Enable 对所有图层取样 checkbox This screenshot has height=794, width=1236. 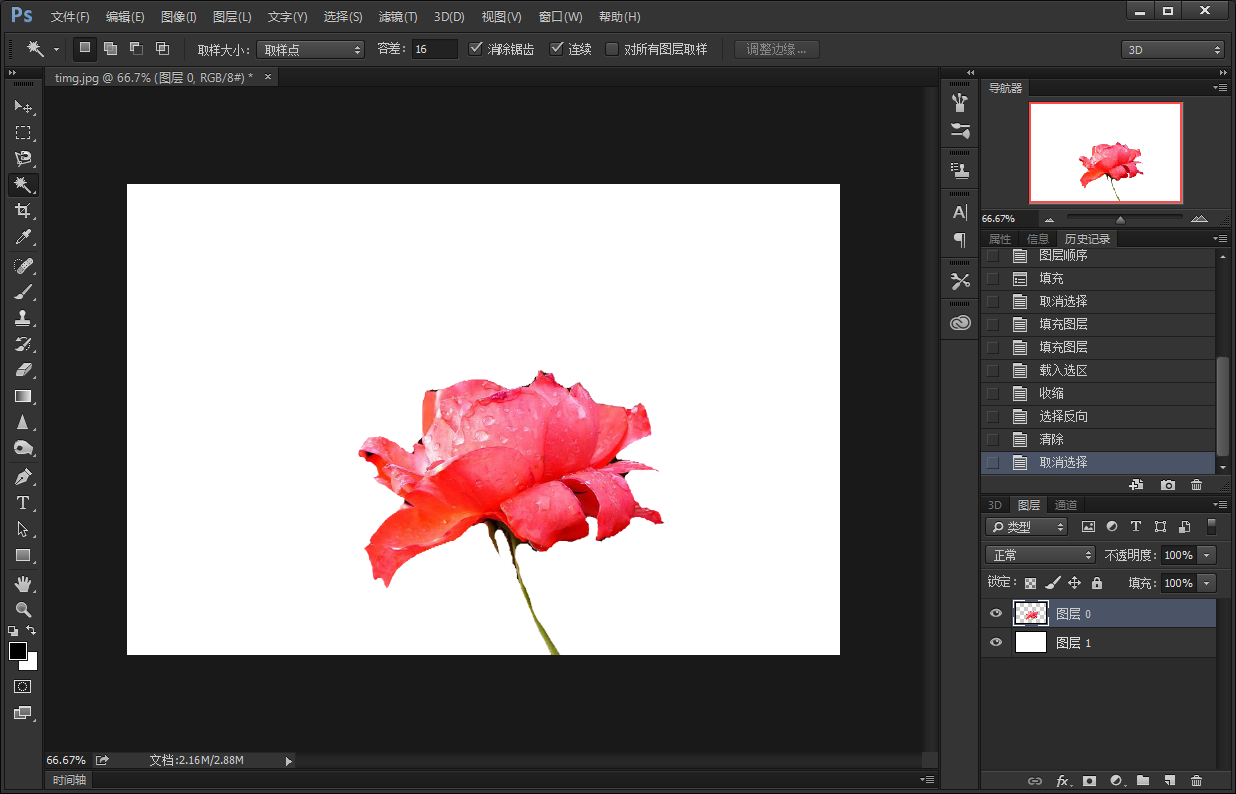612,49
